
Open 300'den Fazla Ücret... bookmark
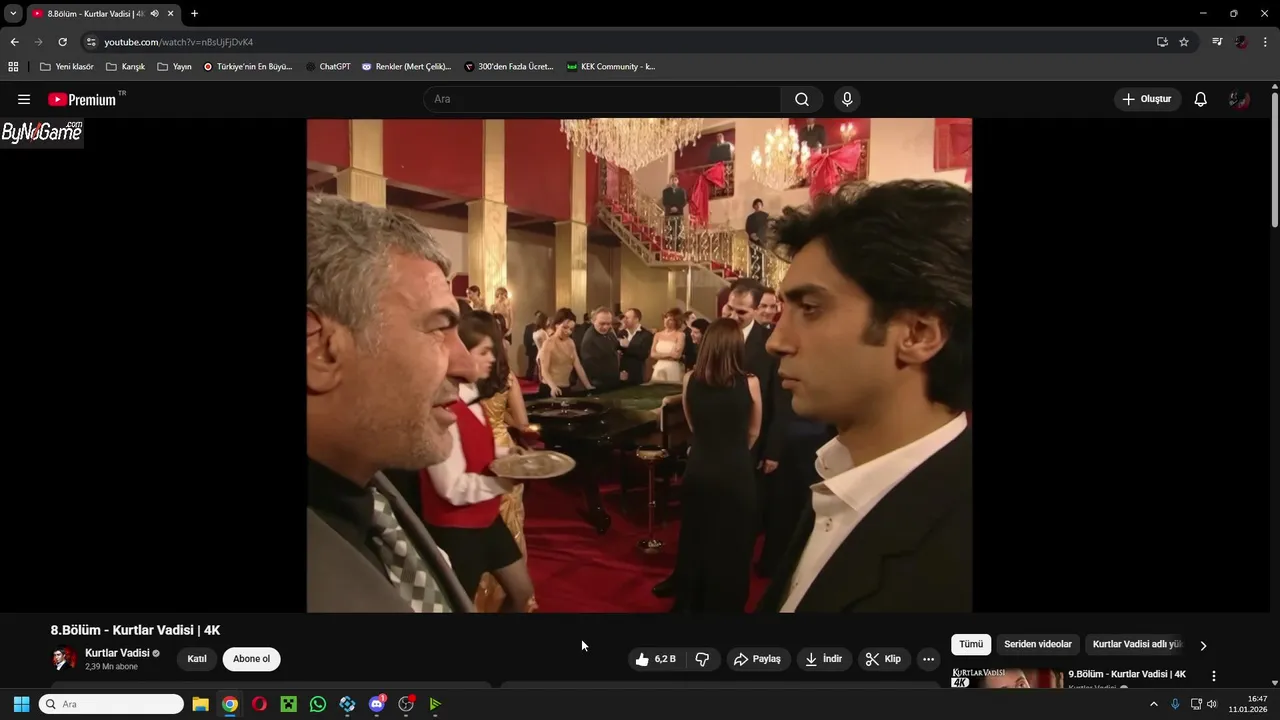point(509,67)
